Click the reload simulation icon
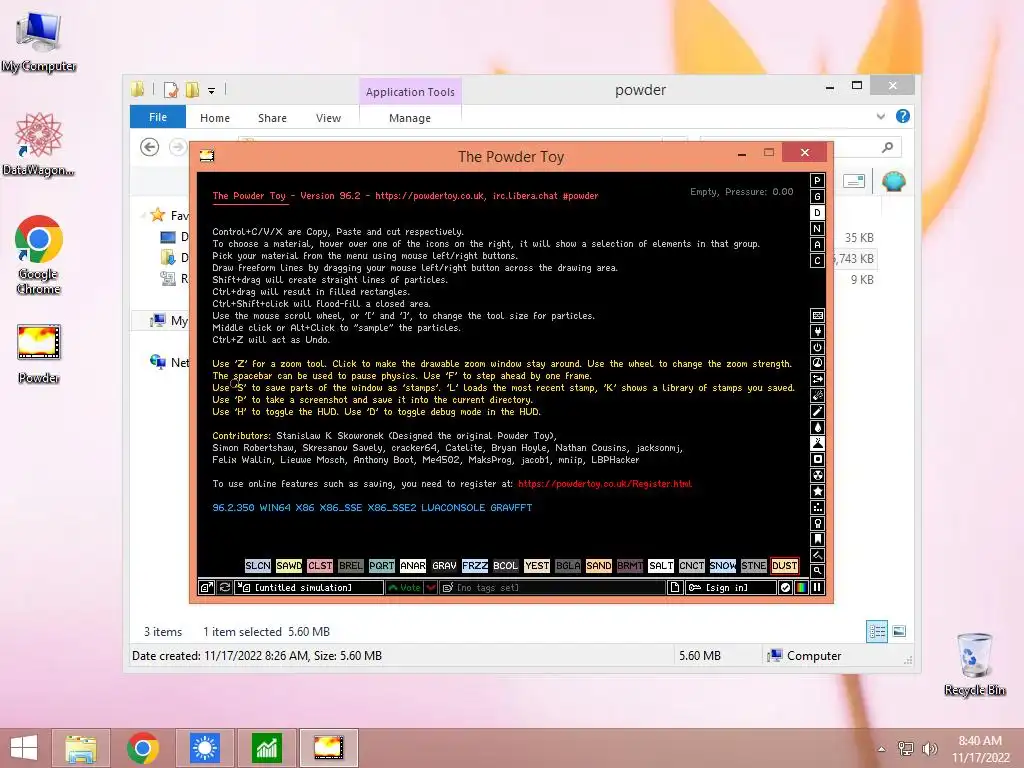1024x768 pixels. (225, 588)
